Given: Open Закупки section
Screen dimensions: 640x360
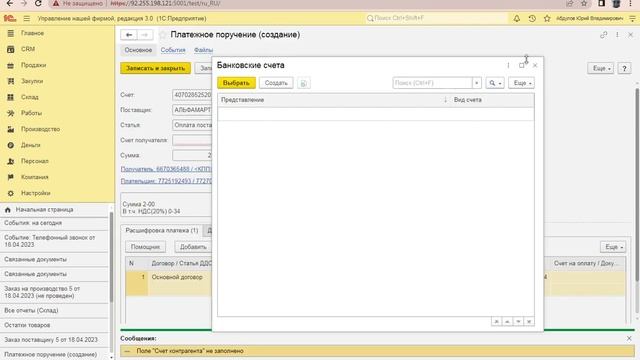Looking at the screenshot, I should [32, 81].
